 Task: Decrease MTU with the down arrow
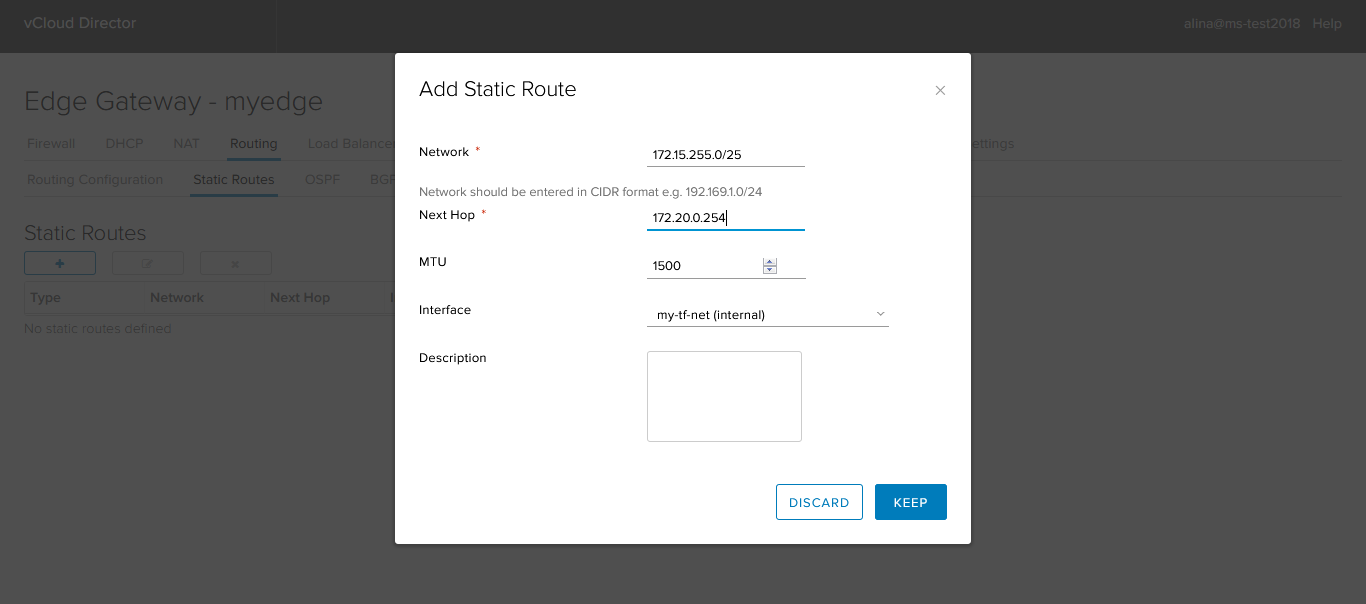pos(770,270)
